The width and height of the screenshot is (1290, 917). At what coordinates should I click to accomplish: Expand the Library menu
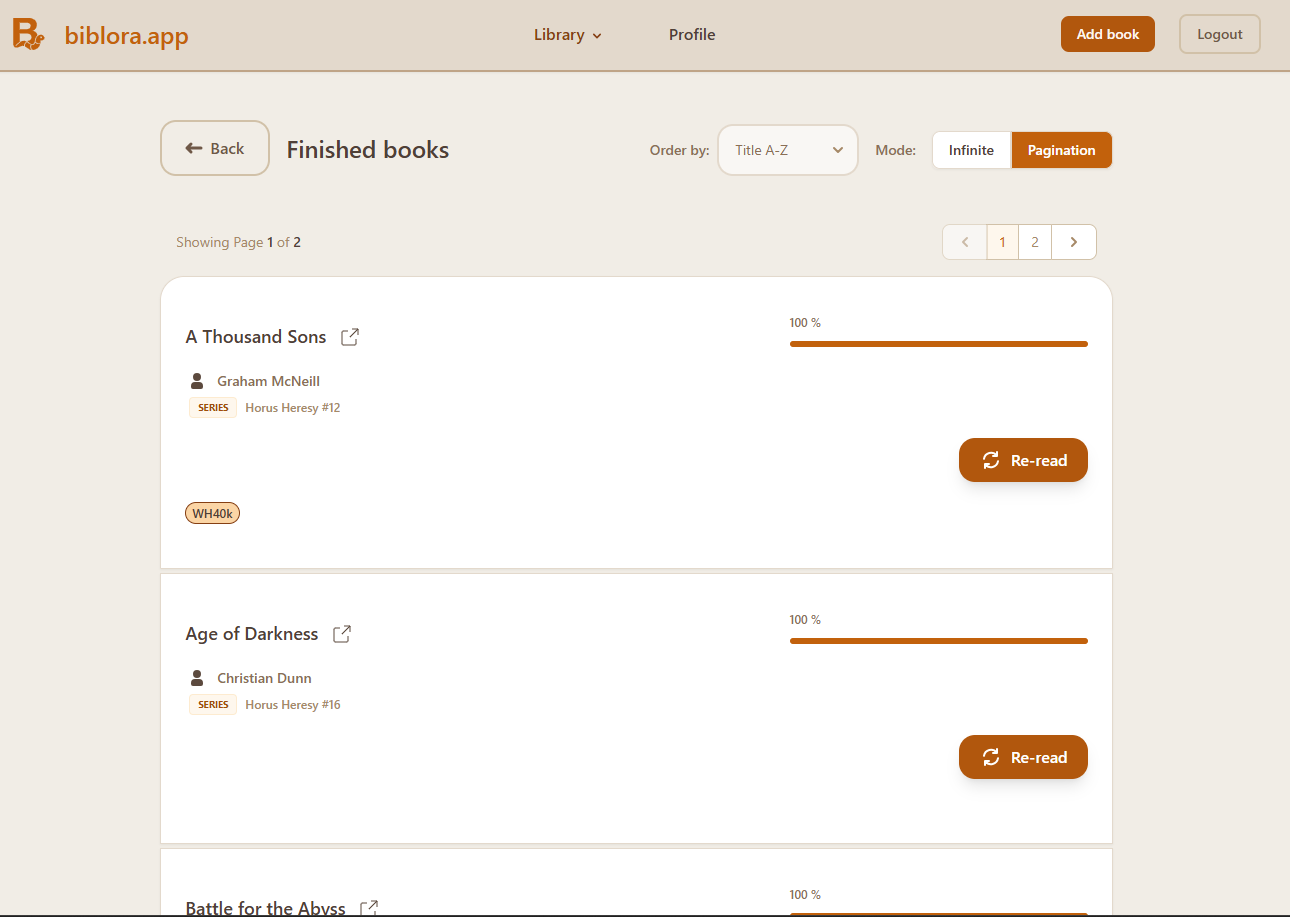[x=567, y=35]
